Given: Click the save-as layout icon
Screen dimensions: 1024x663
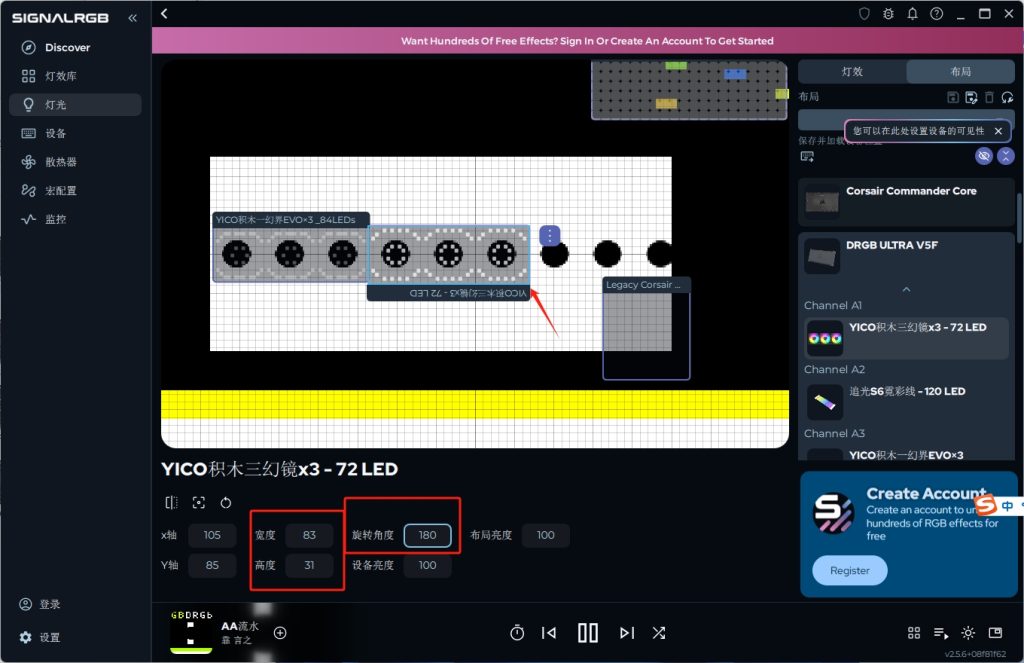Looking at the screenshot, I should pyautogui.click(x=971, y=97).
